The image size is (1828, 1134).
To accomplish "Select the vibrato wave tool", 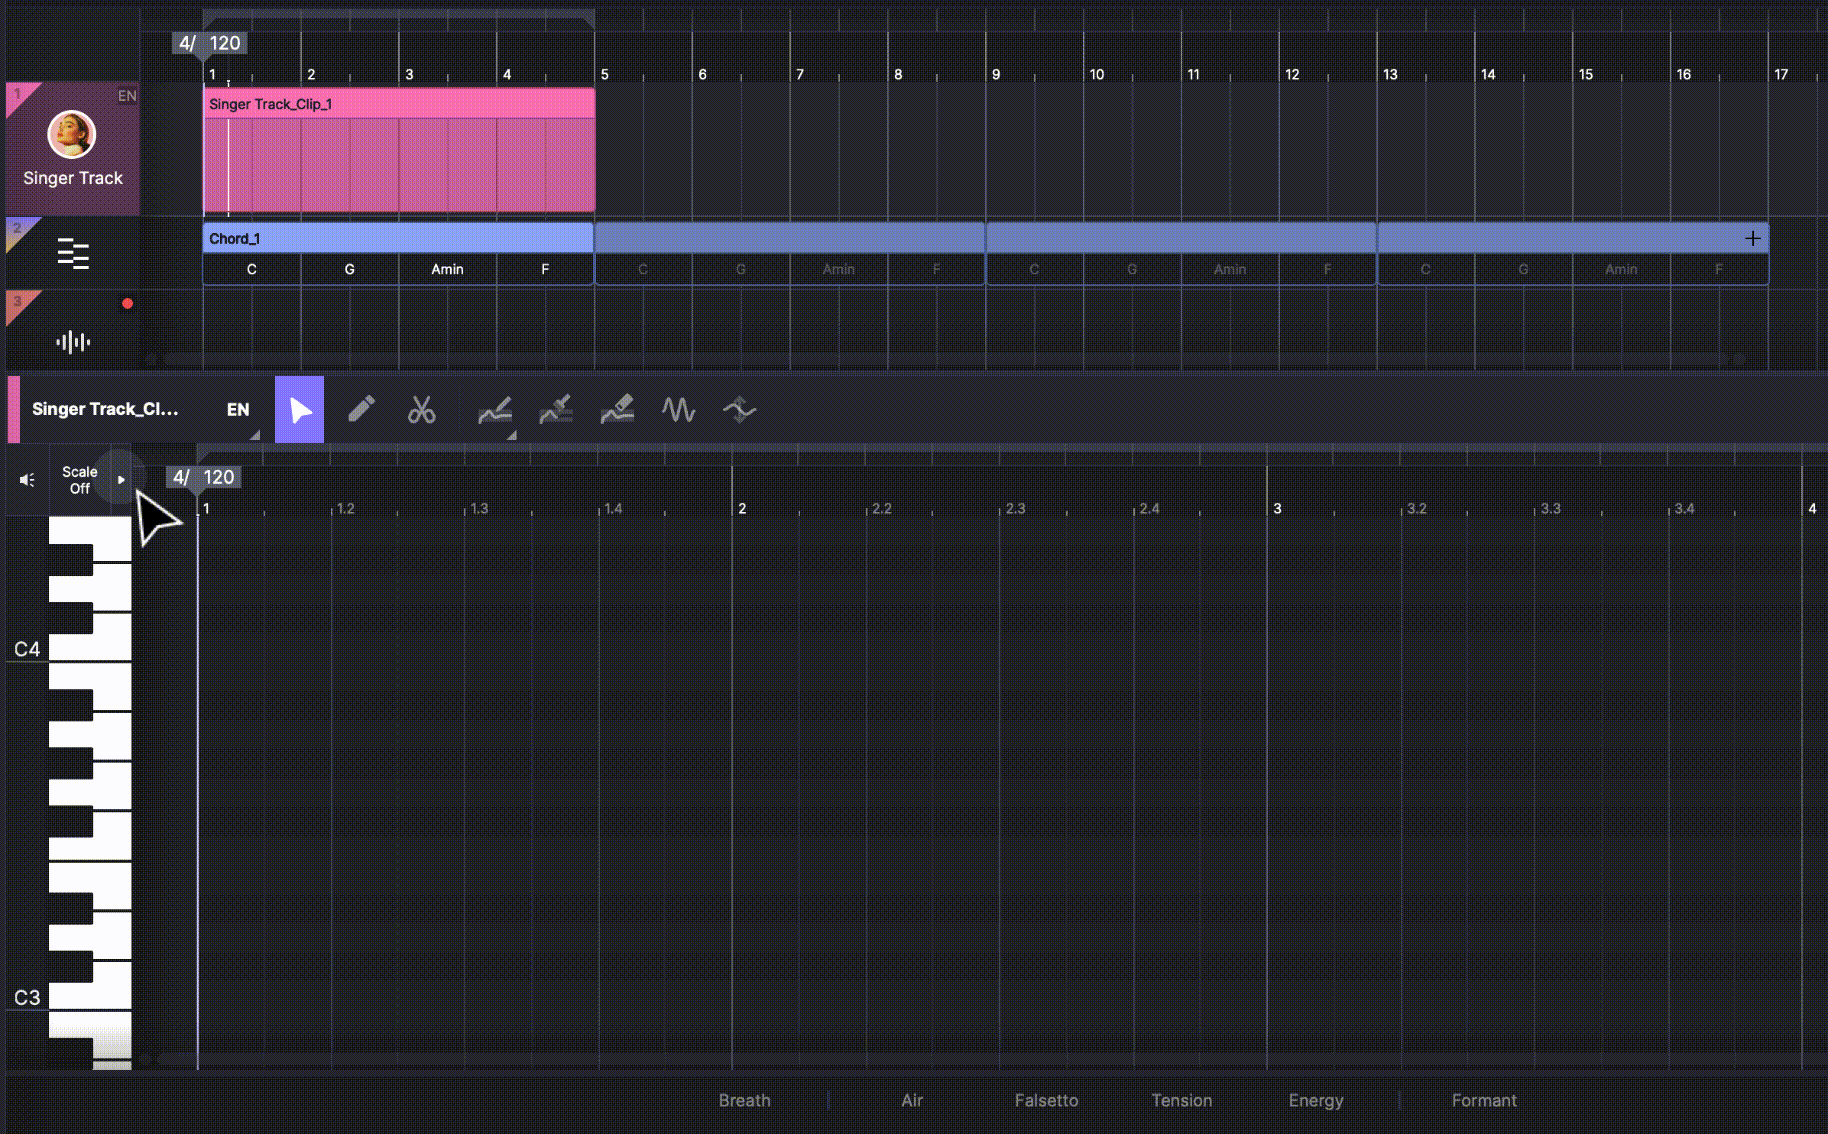I will point(678,410).
